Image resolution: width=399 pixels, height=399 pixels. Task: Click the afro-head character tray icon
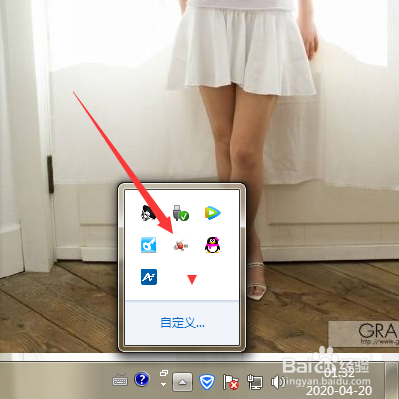(148, 213)
